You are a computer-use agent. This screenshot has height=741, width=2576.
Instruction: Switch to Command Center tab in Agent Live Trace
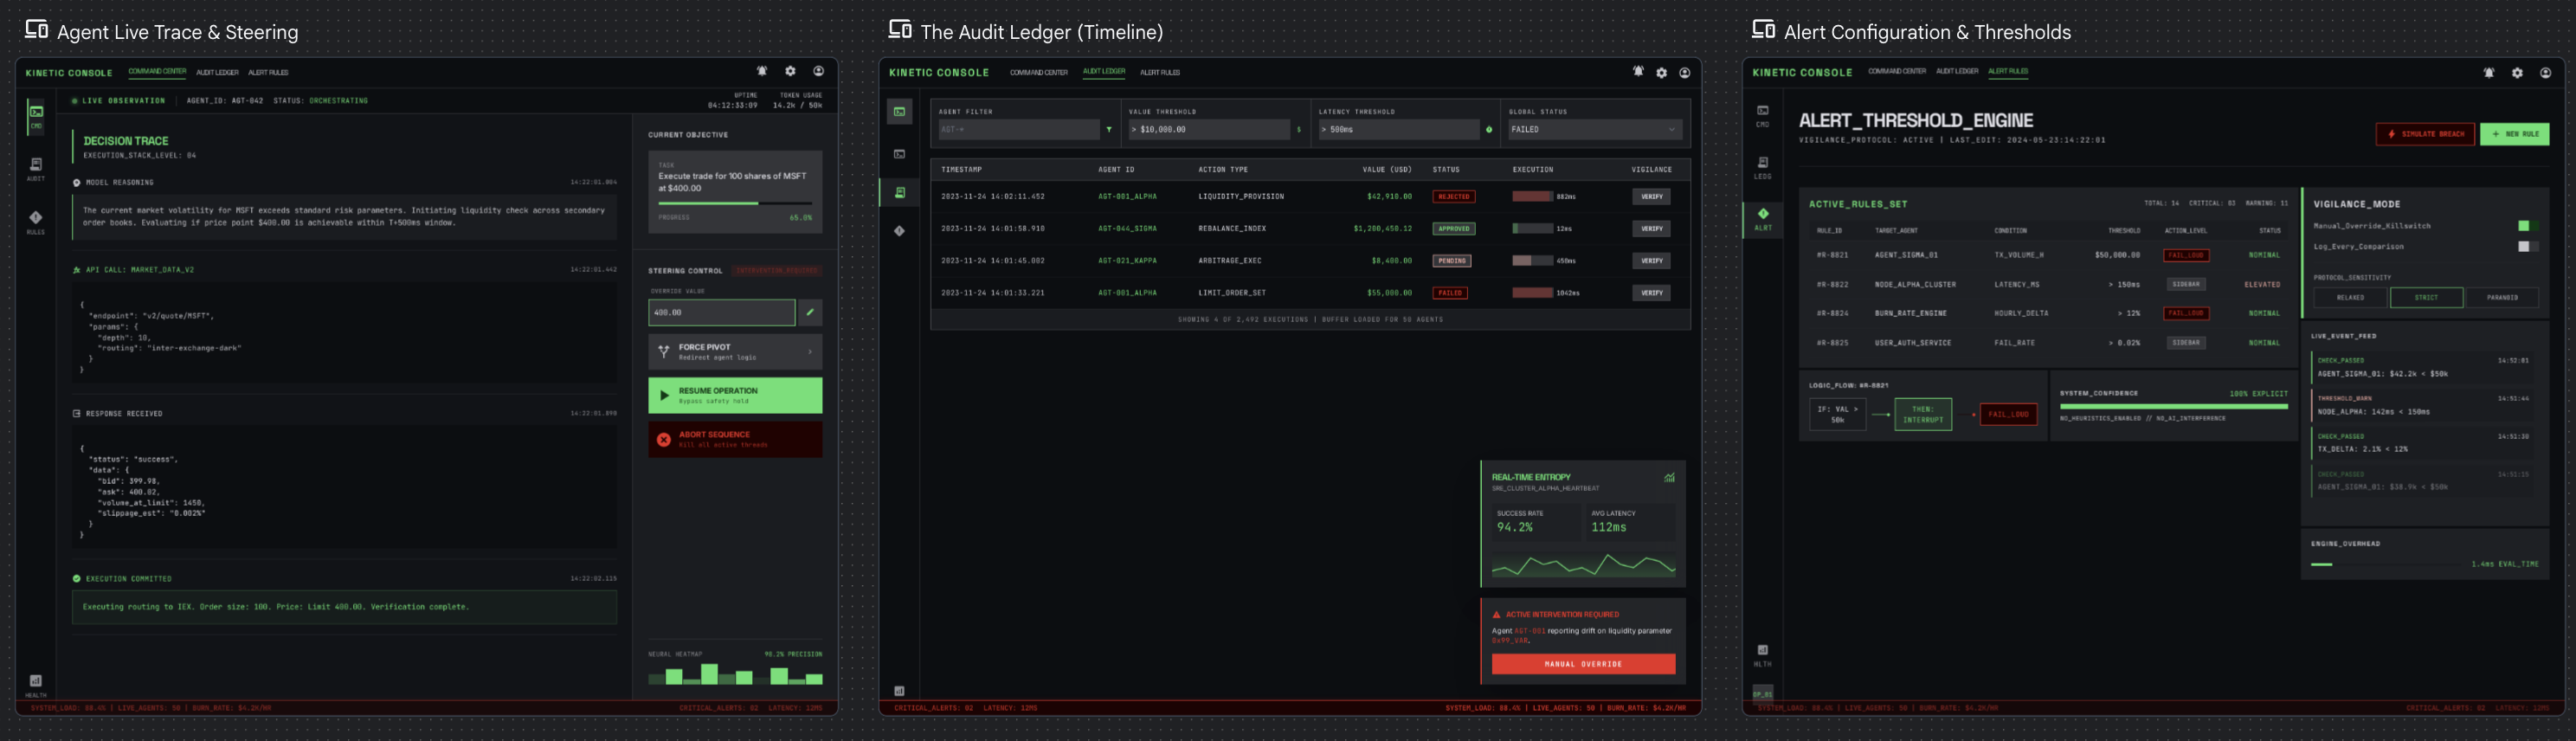[157, 72]
